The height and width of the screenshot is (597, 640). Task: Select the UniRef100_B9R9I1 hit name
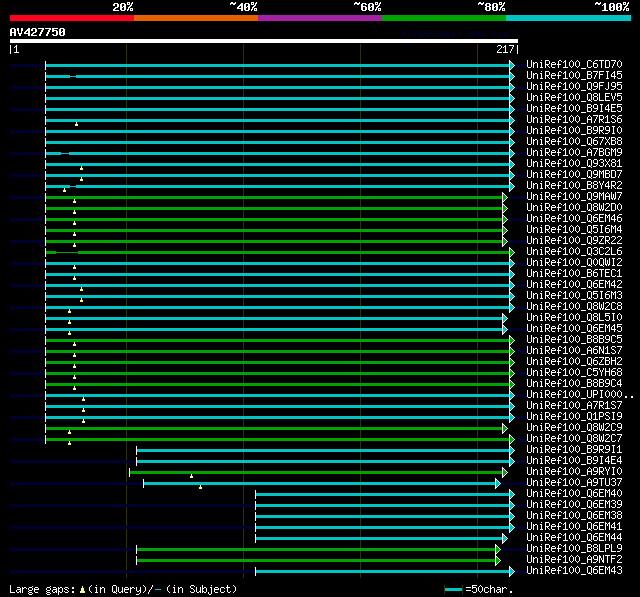pyautogui.click(x=574, y=450)
